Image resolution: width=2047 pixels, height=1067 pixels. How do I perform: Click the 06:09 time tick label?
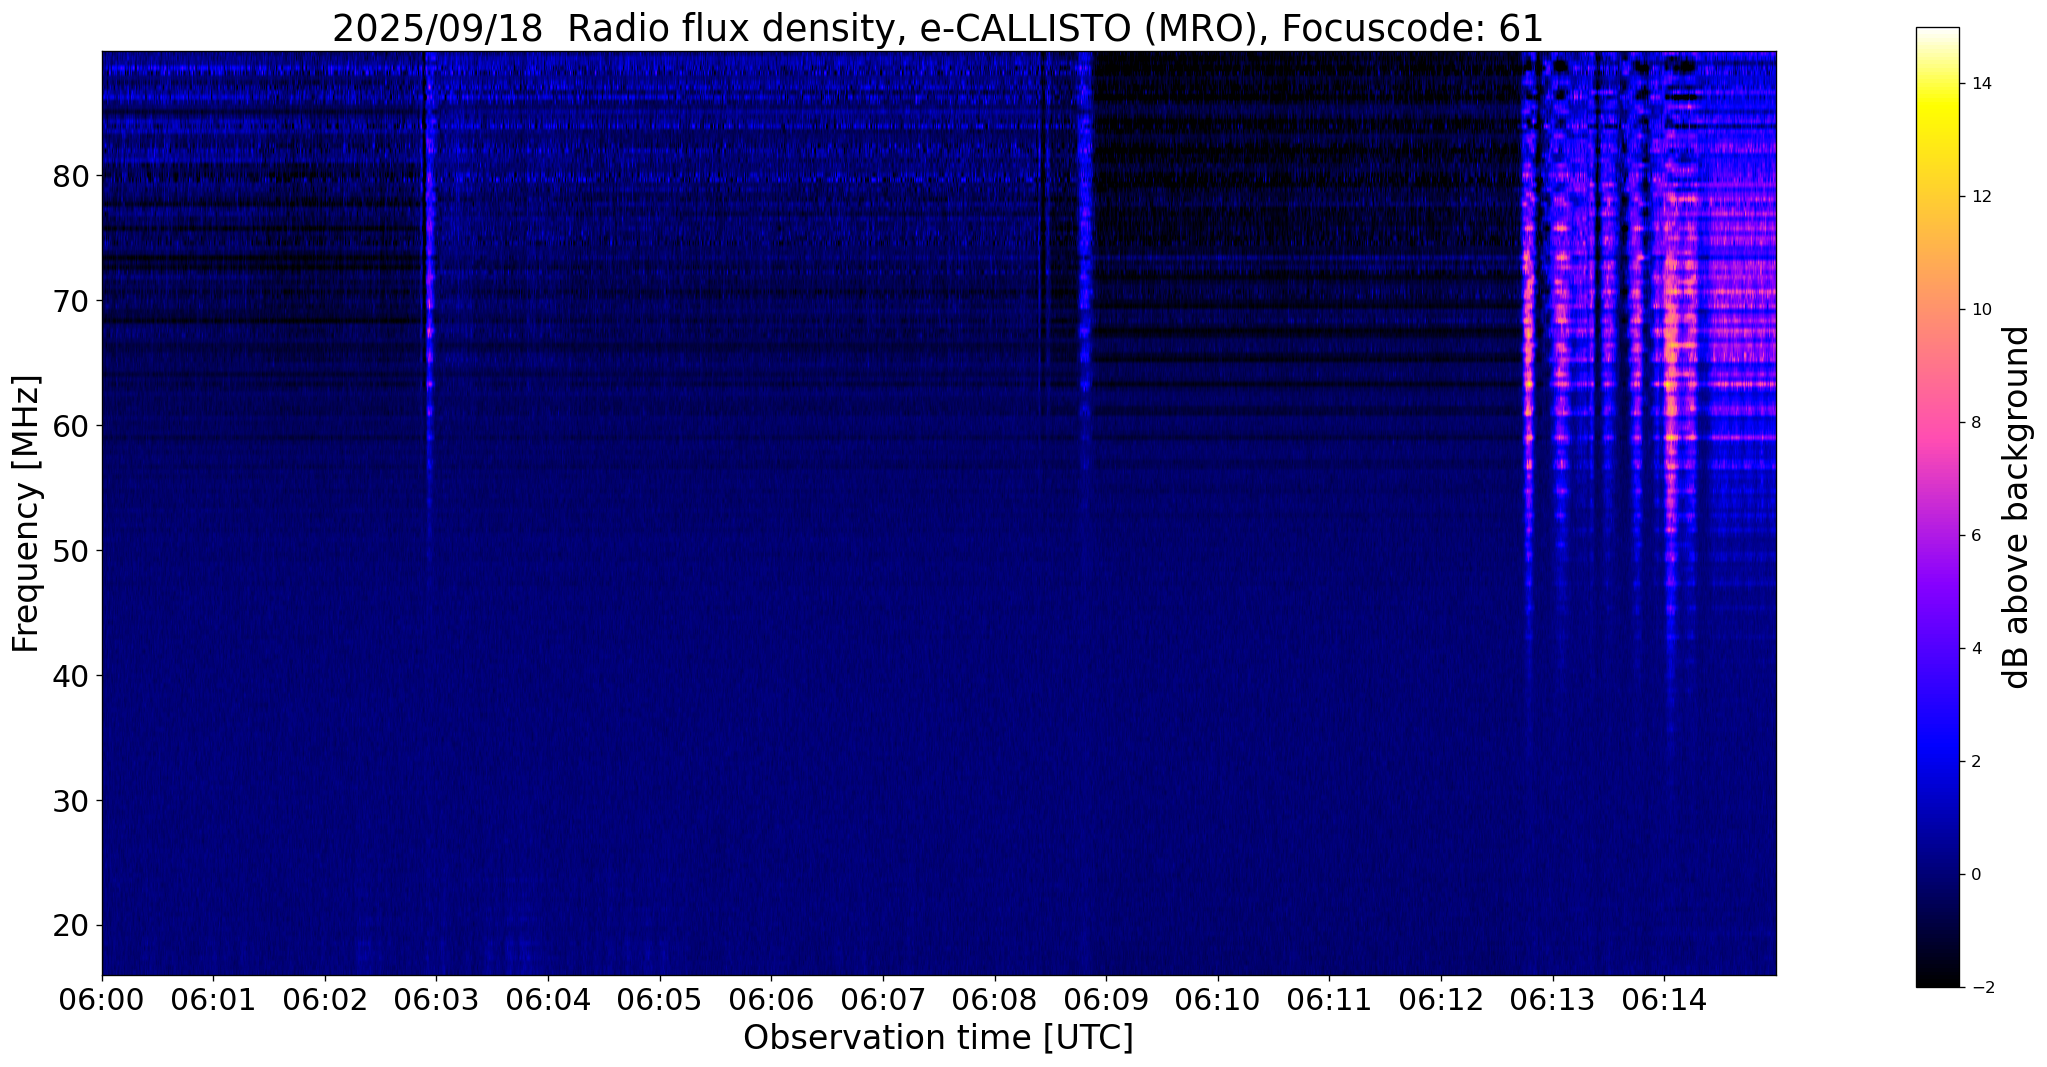[x=1106, y=1000]
